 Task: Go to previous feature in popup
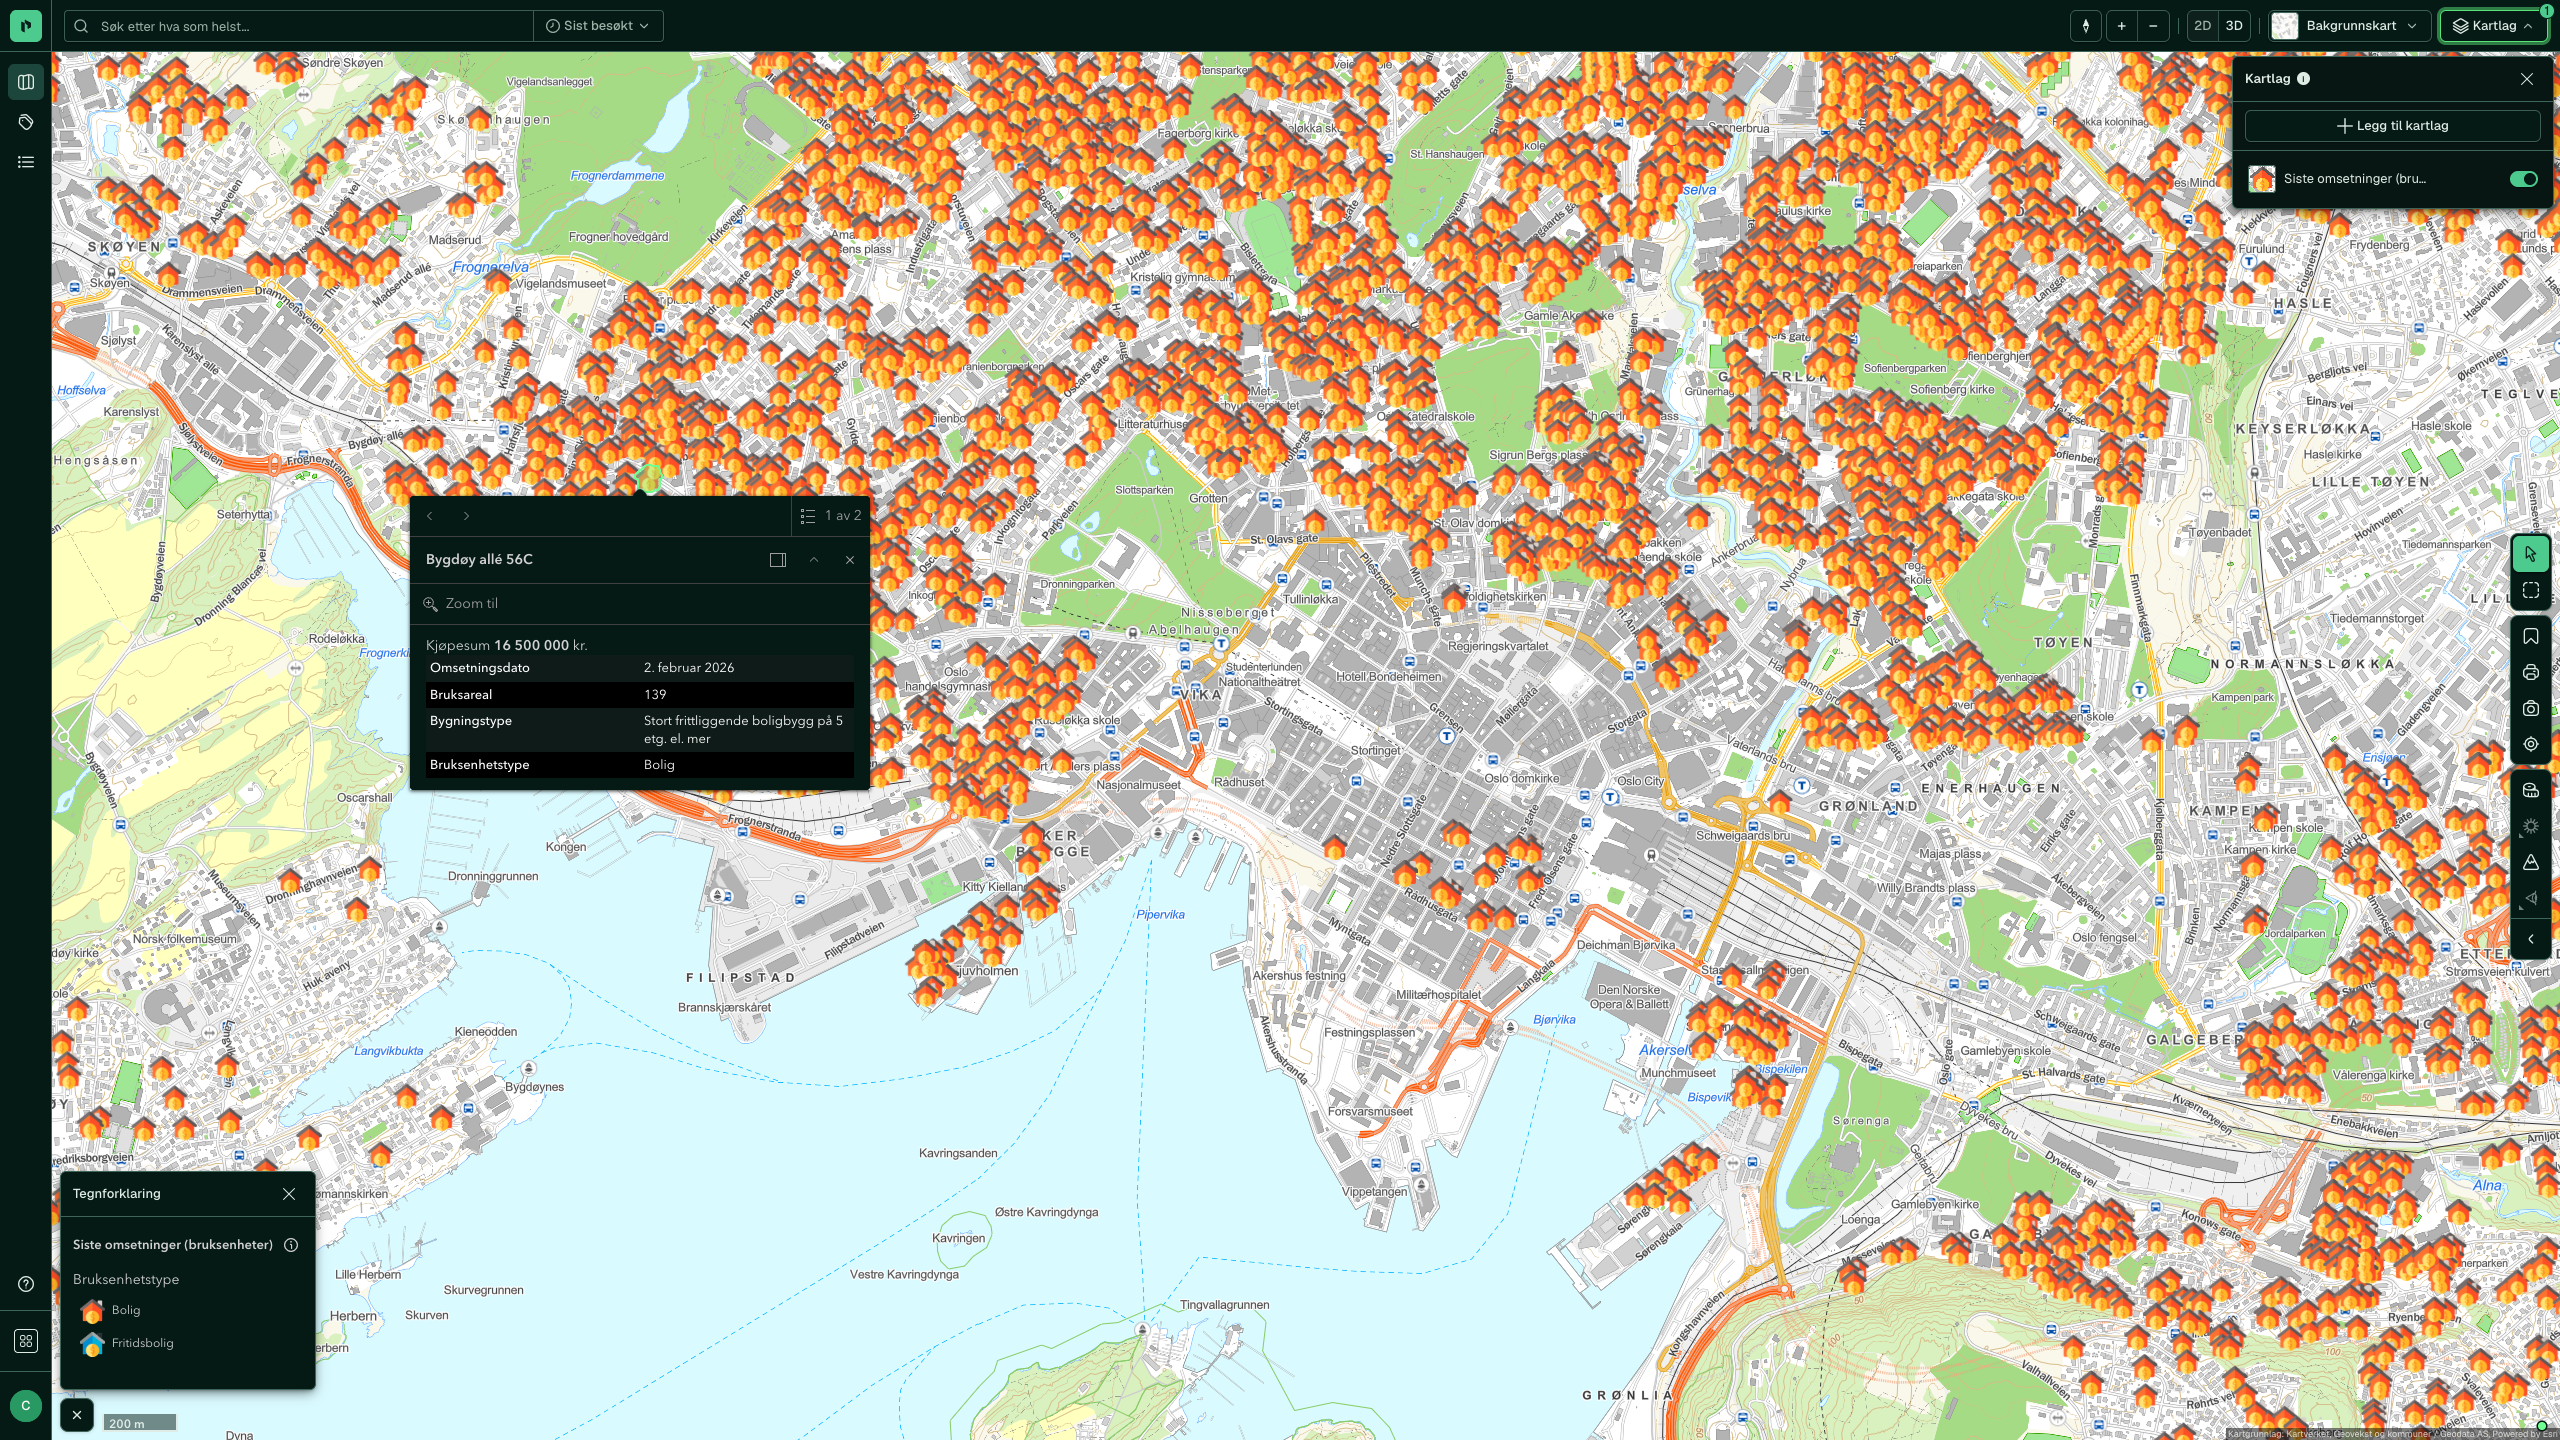tap(430, 516)
